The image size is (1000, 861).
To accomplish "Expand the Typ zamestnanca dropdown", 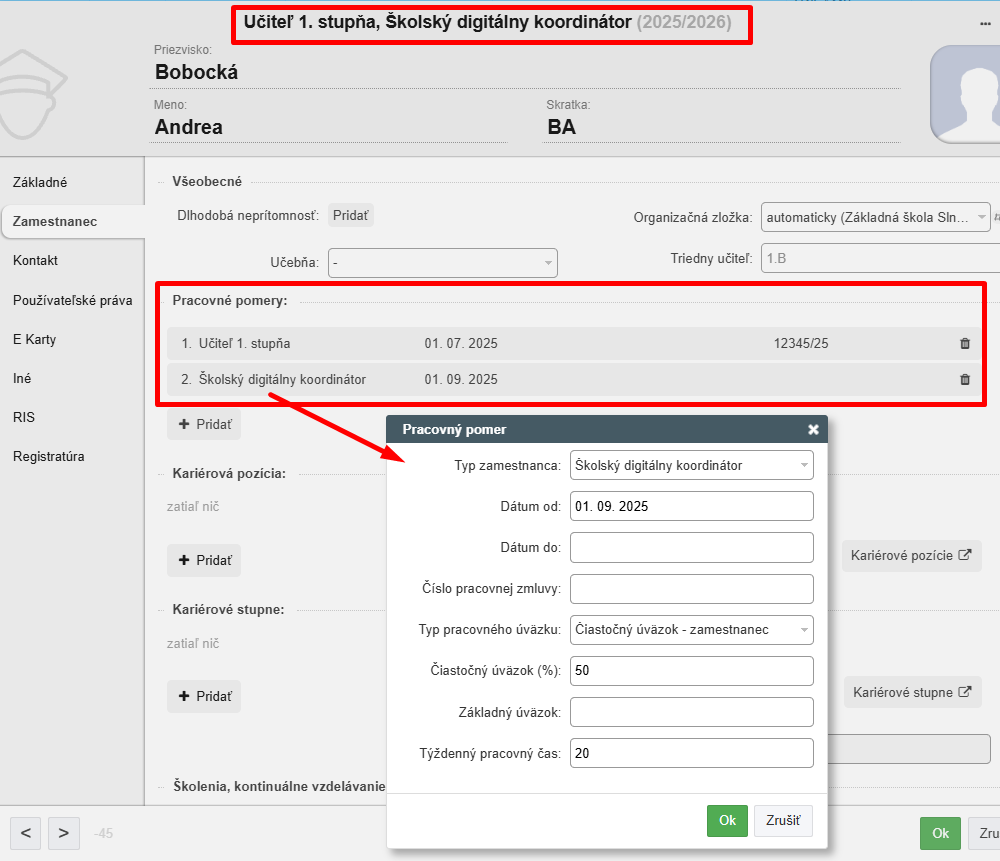I will coord(691,466).
